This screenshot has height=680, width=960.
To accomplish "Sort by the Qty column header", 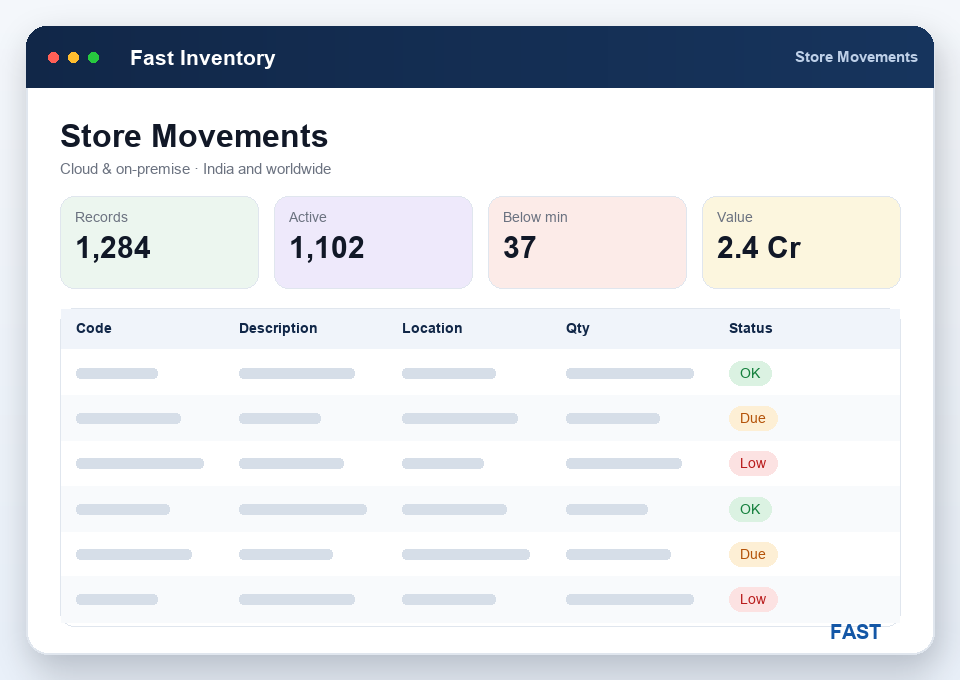I will pos(577,328).
